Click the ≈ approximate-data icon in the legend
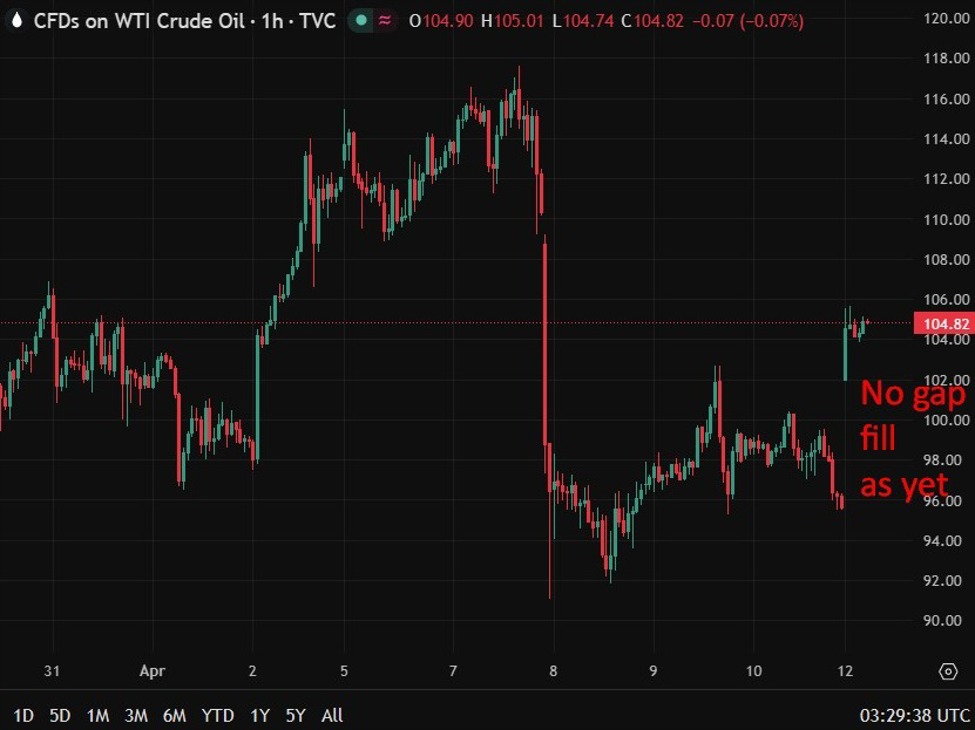975x730 pixels. (x=388, y=20)
